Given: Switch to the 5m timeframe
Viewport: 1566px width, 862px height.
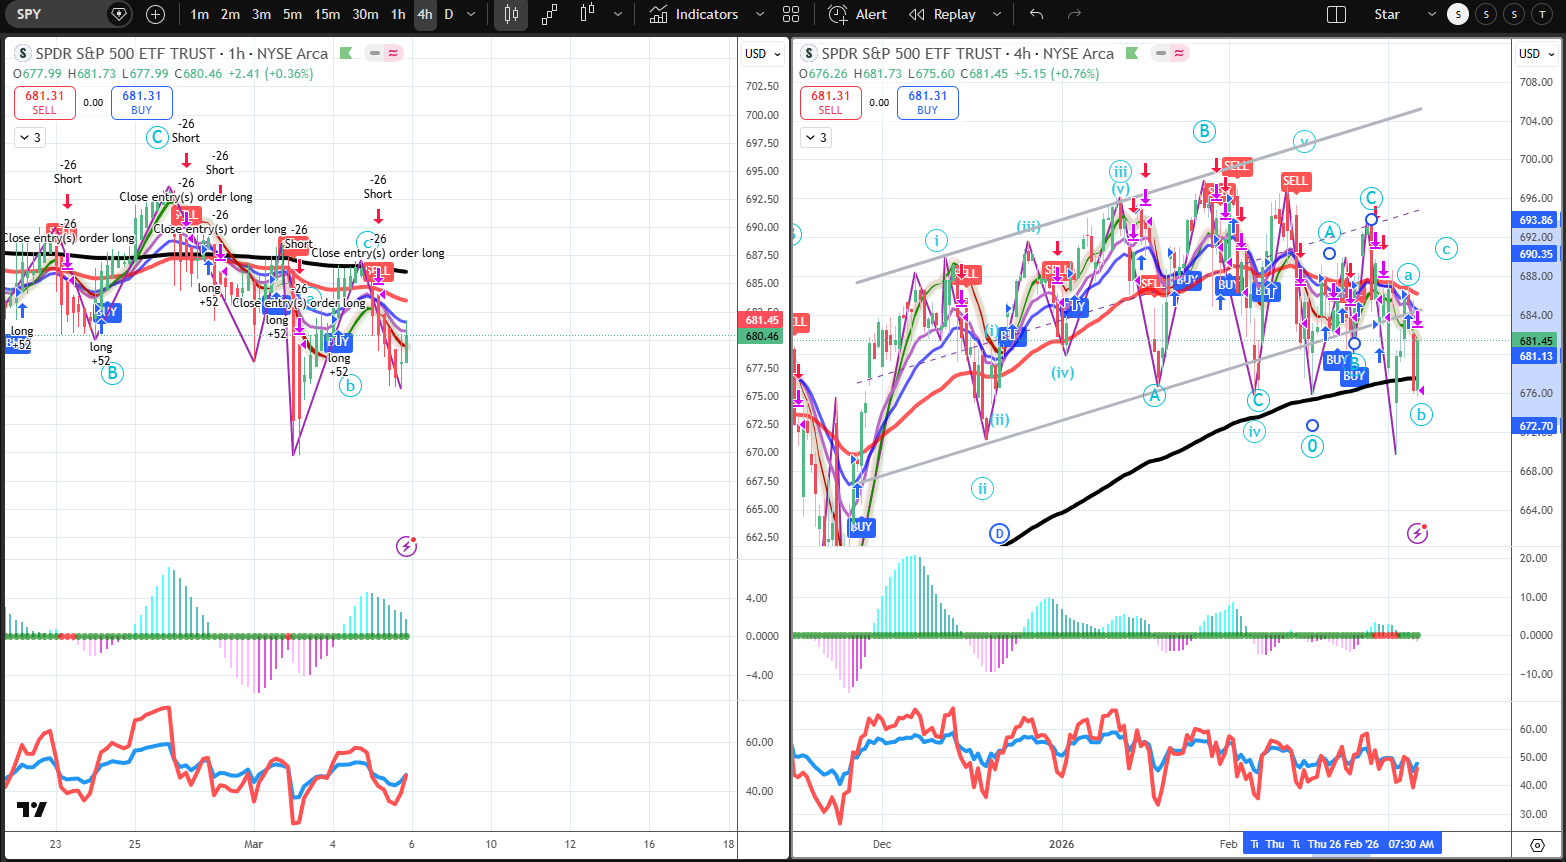Looking at the screenshot, I should (x=292, y=14).
